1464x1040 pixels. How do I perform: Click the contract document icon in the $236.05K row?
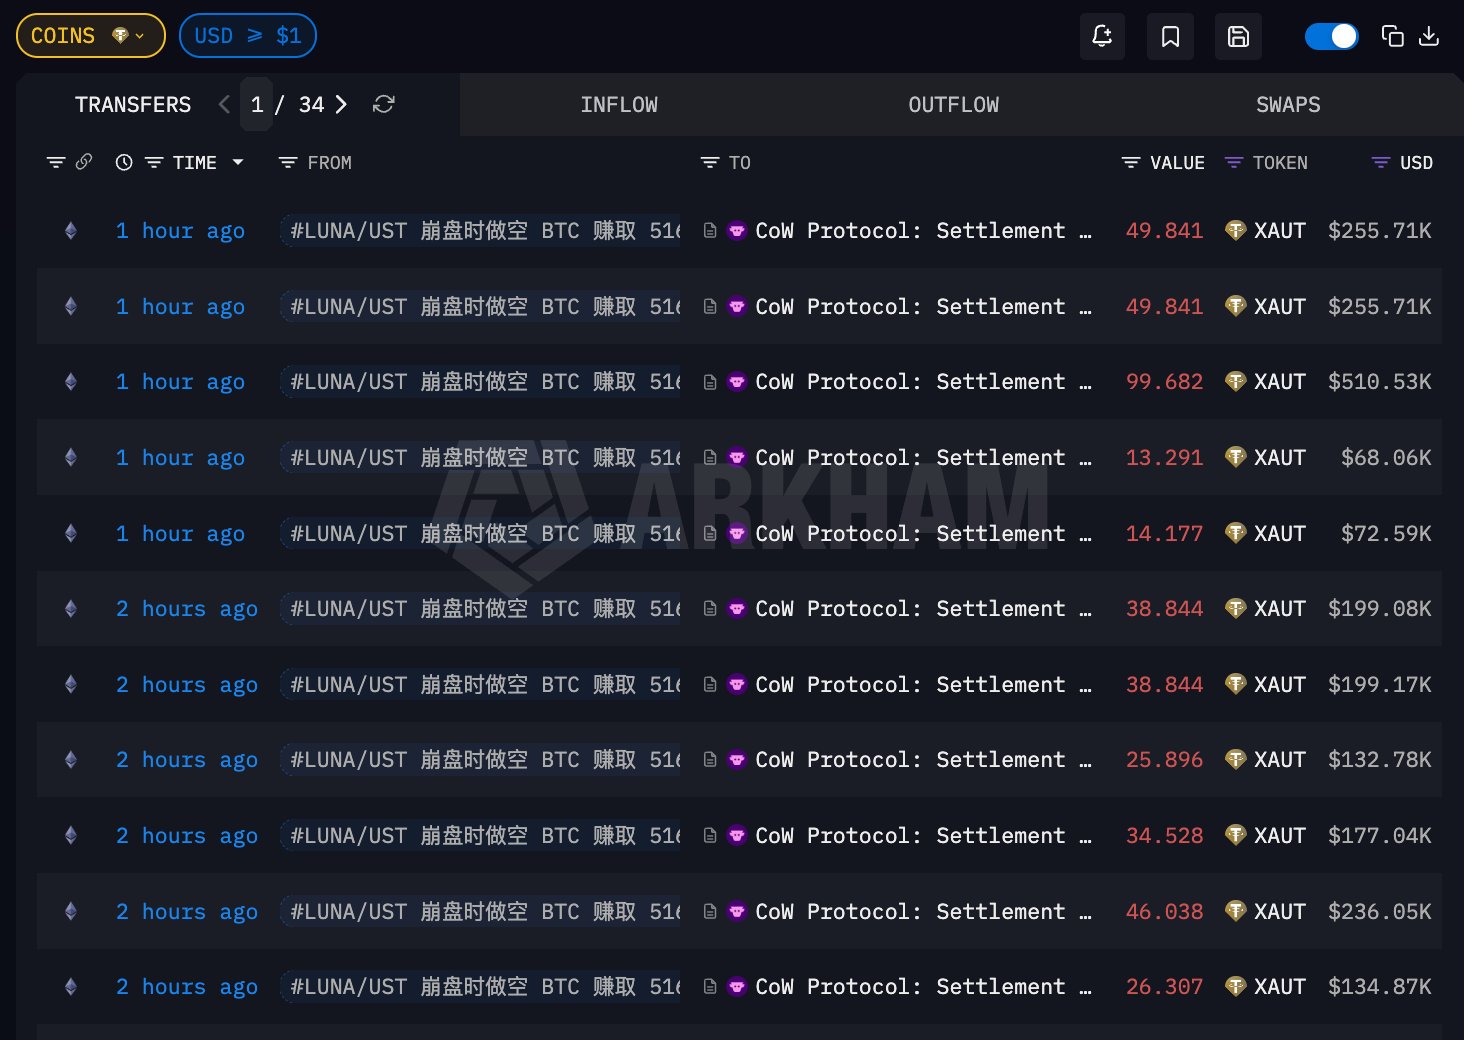pos(710,912)
